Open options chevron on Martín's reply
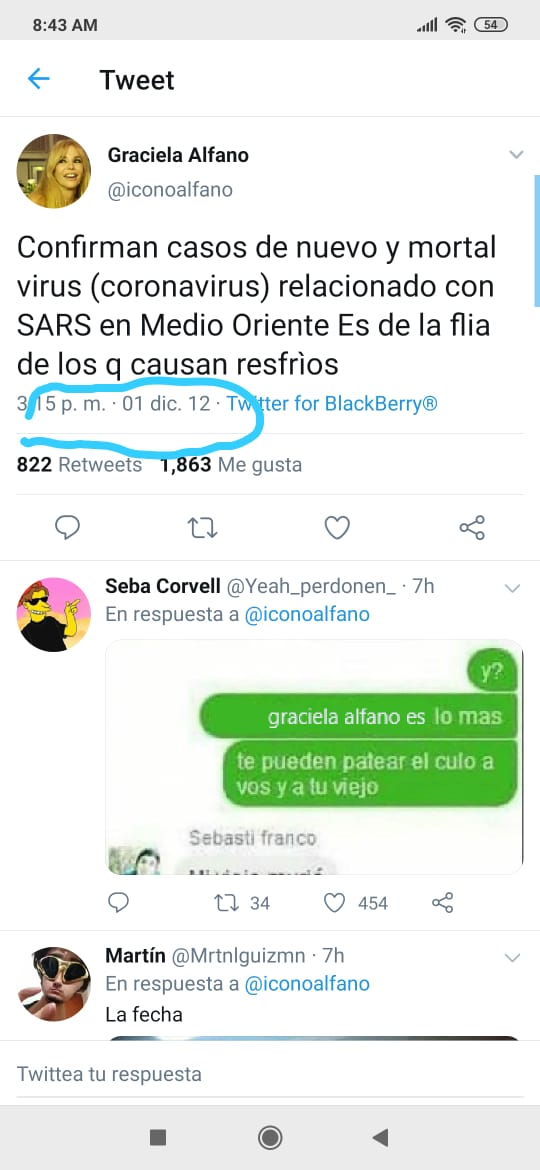The image size is (540, 1170). pos(512,957)
